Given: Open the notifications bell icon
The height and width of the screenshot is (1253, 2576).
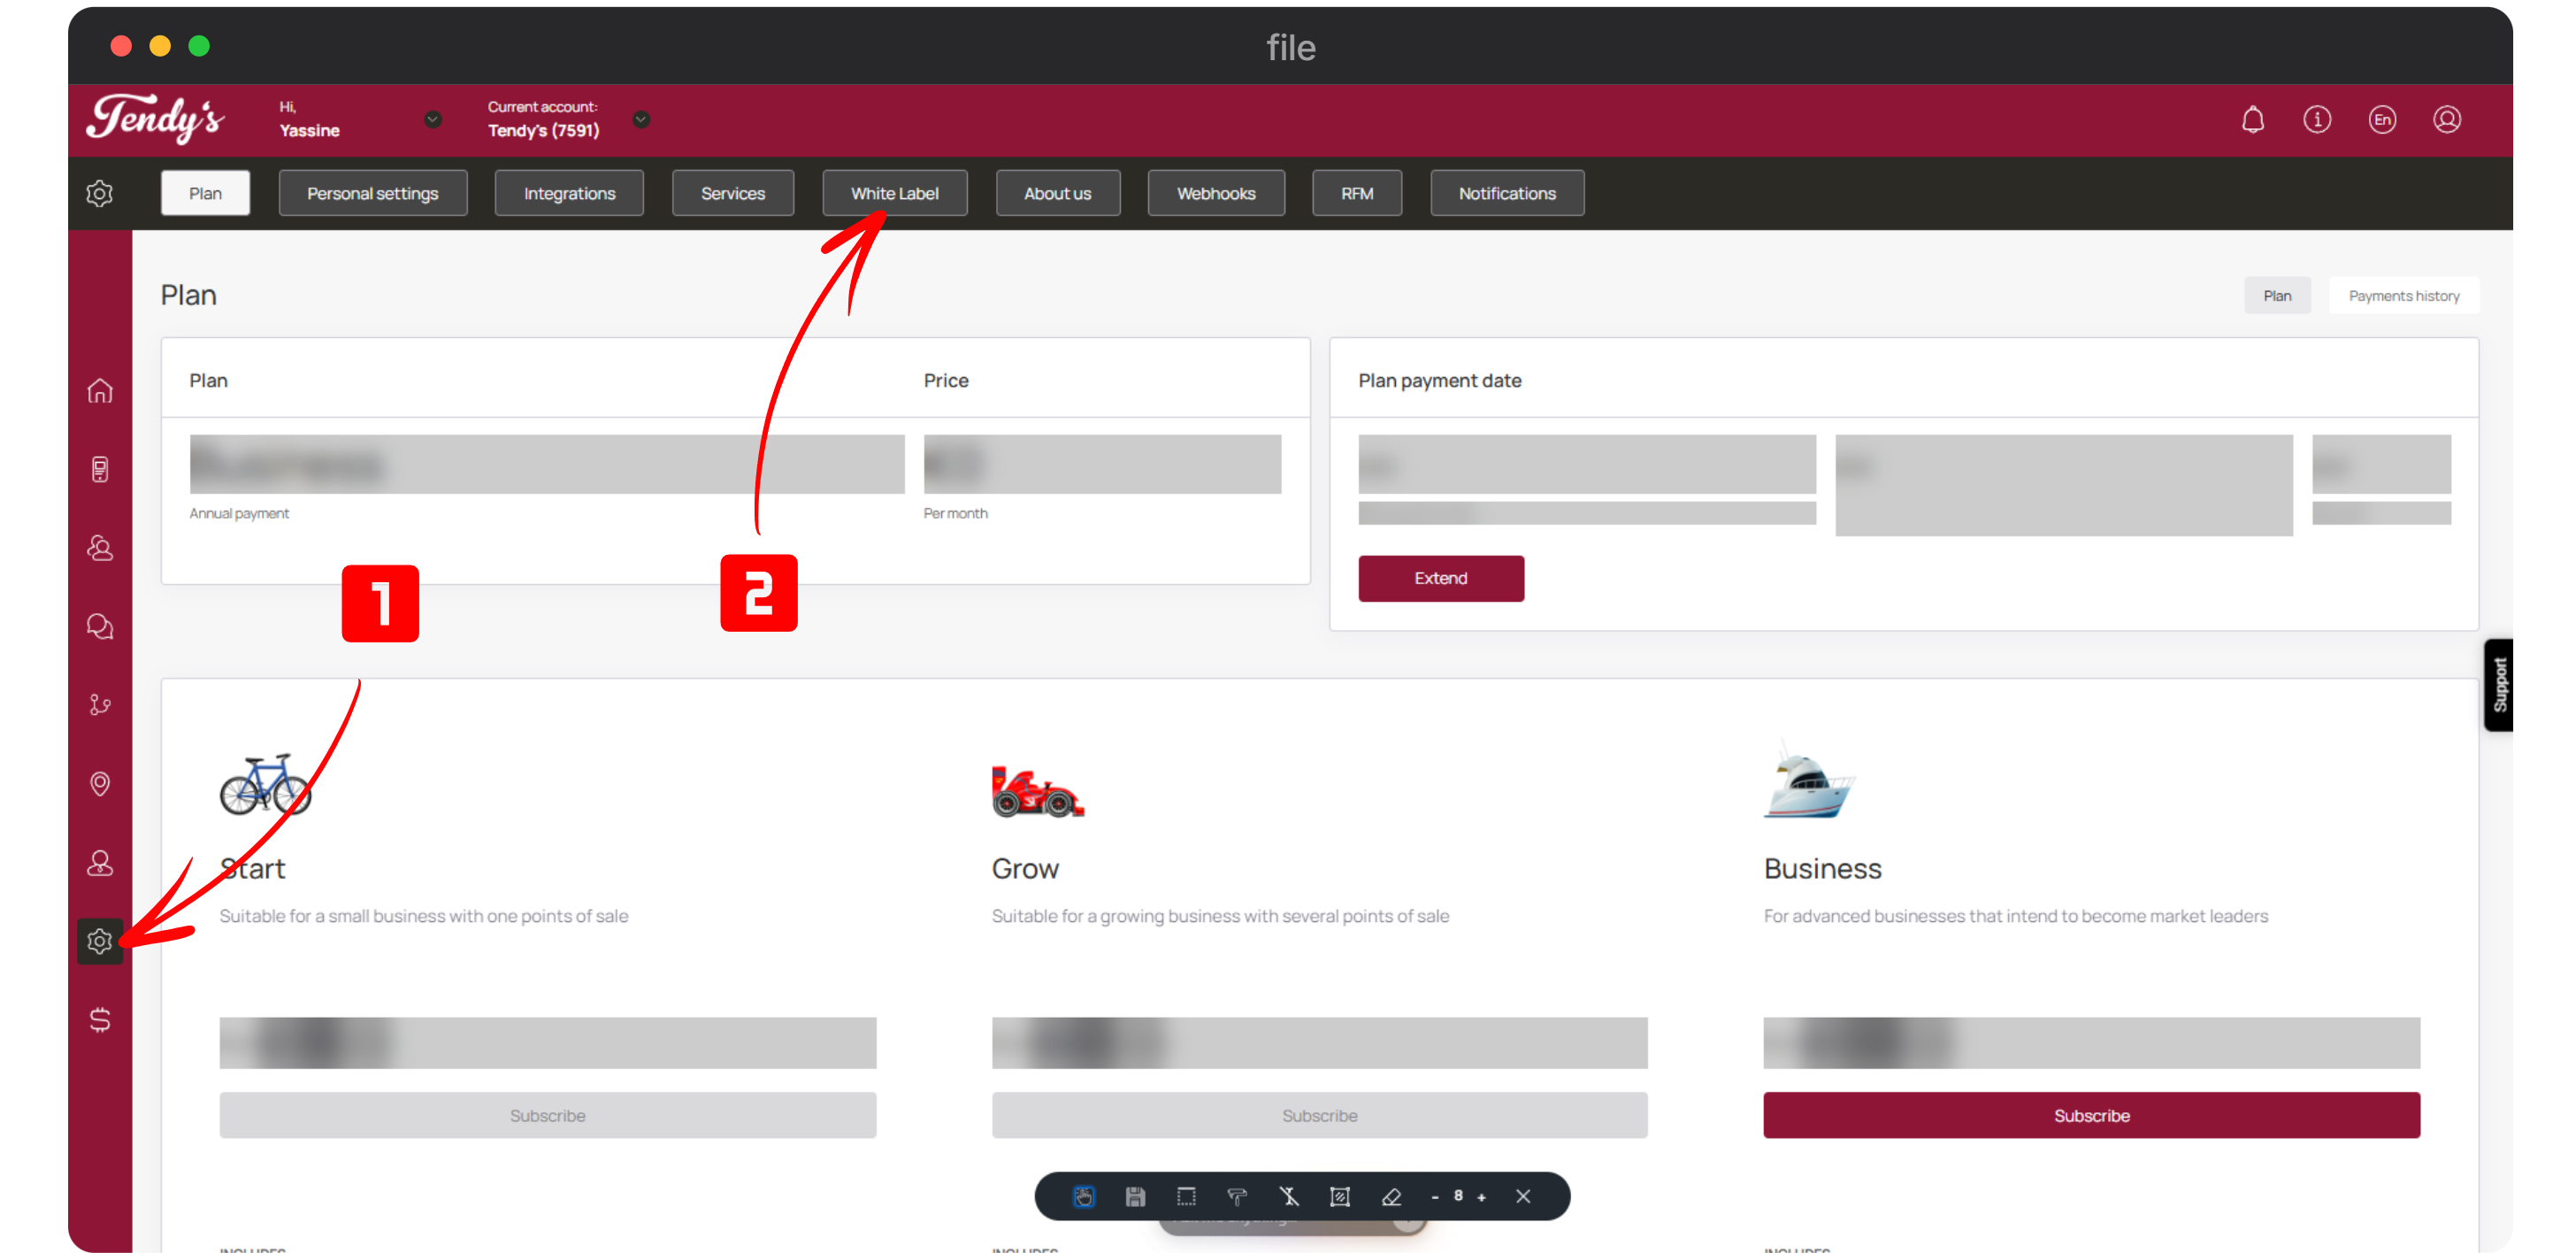Looking at the screenshot, I should pos(2252,120).
